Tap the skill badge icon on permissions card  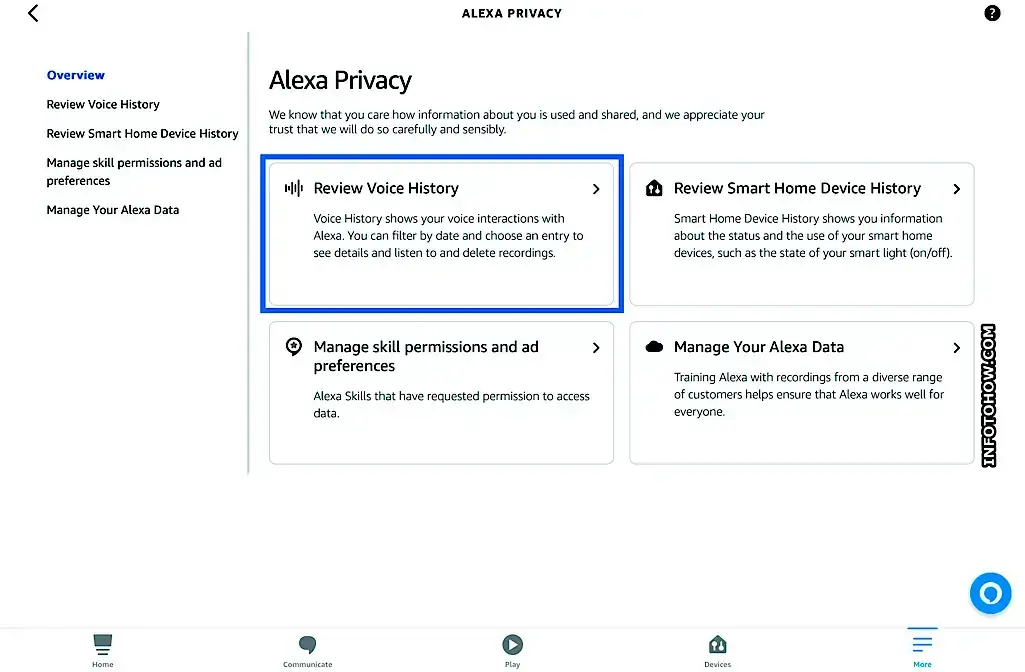pos(294,346)
